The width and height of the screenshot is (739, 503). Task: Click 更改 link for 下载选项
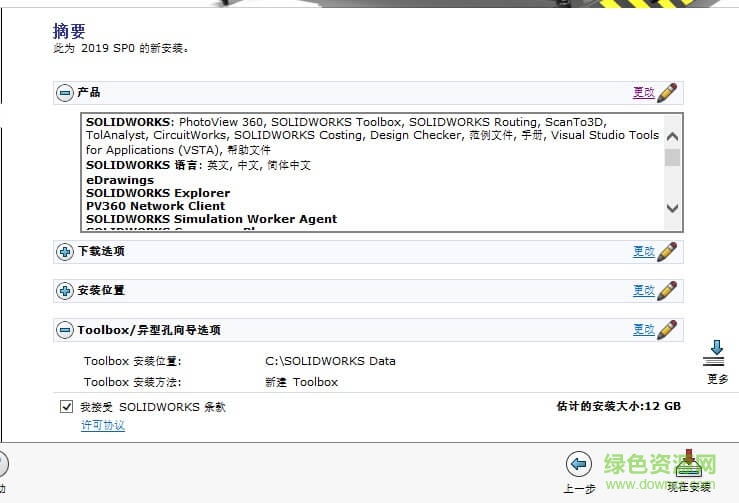(643, 251)
